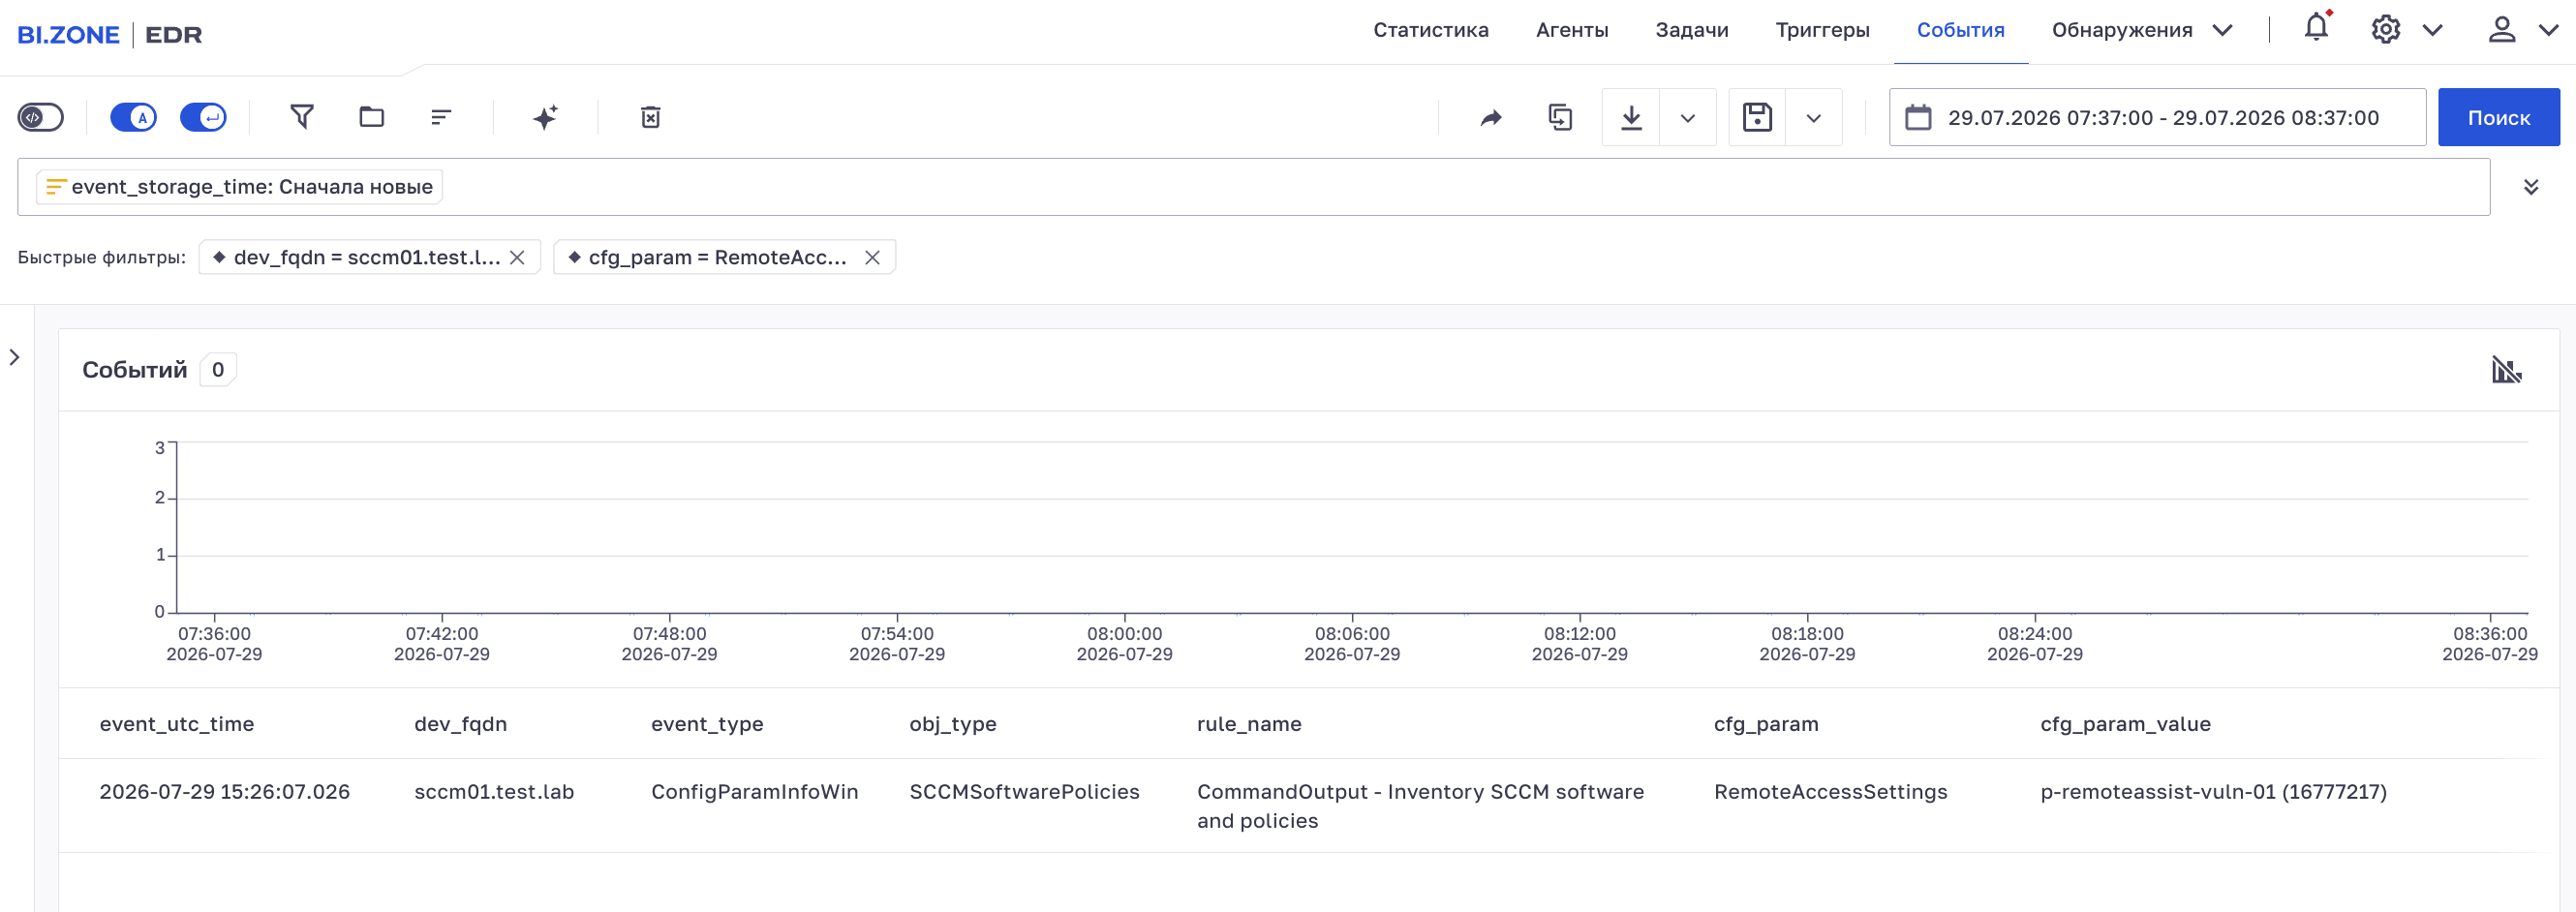Click the SCCMSoftwarePolicies cell
This screenshot has width=2576, height=912.
[1024, 792]
